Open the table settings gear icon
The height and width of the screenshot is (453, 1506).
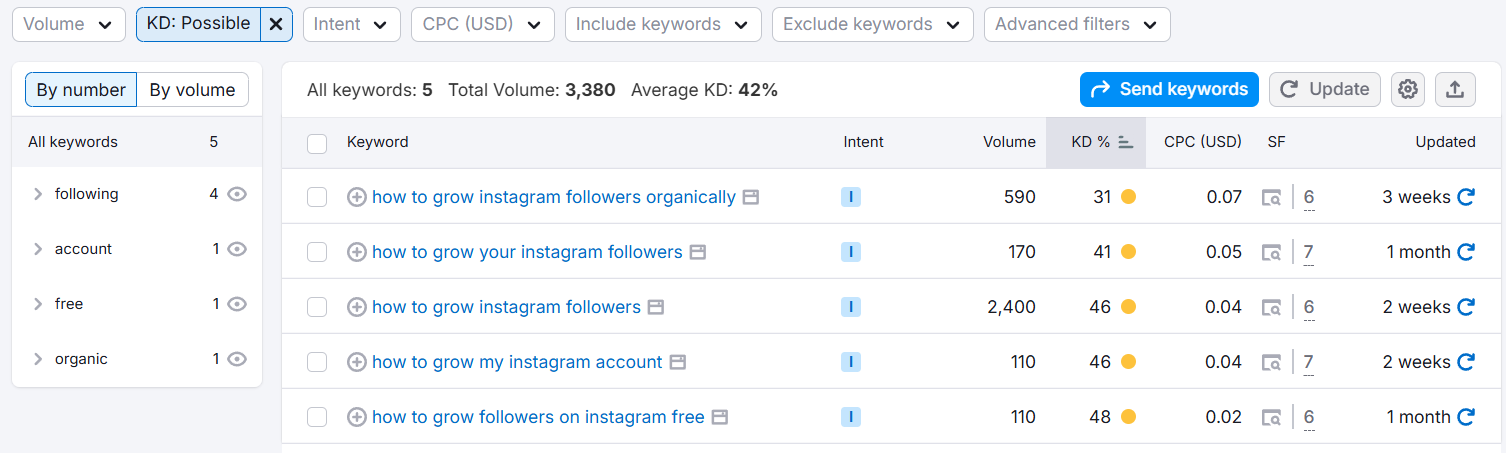(1408, 89)
